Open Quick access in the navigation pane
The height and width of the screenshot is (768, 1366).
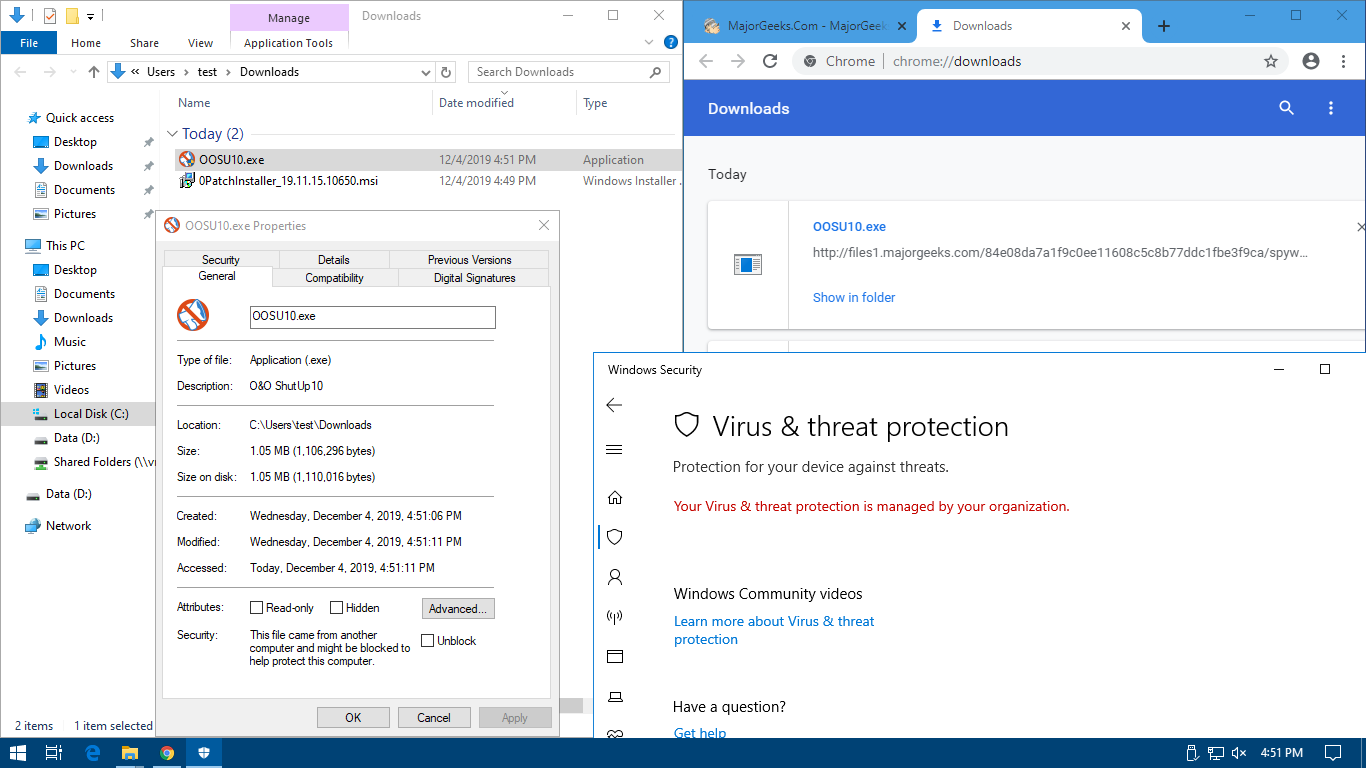(80, 118)
